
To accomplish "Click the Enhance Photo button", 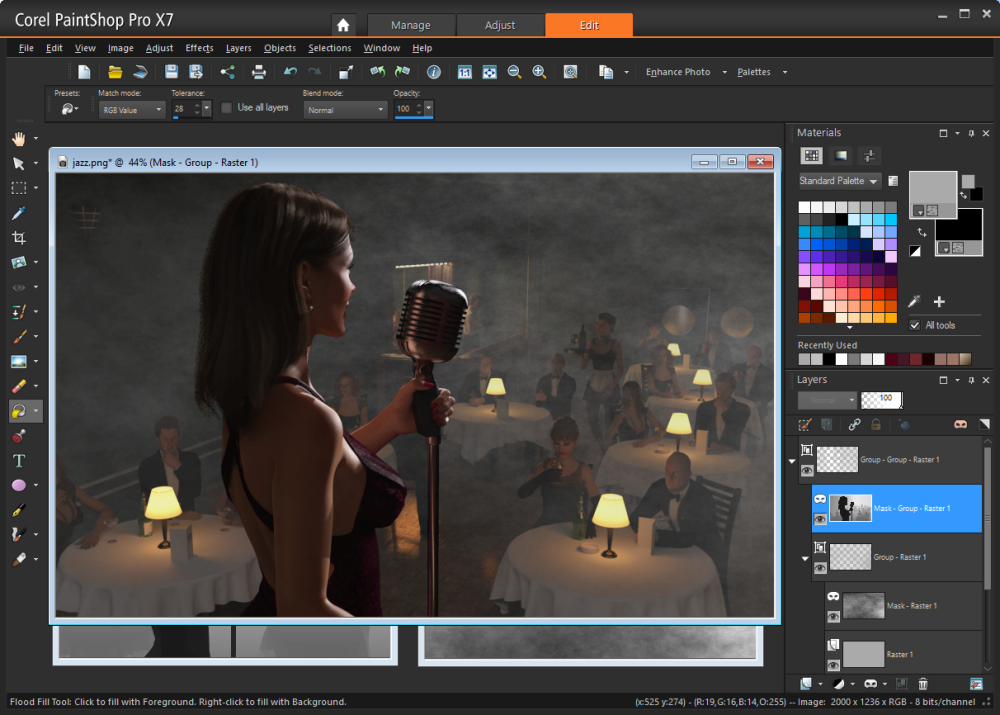I will (678, 72).
